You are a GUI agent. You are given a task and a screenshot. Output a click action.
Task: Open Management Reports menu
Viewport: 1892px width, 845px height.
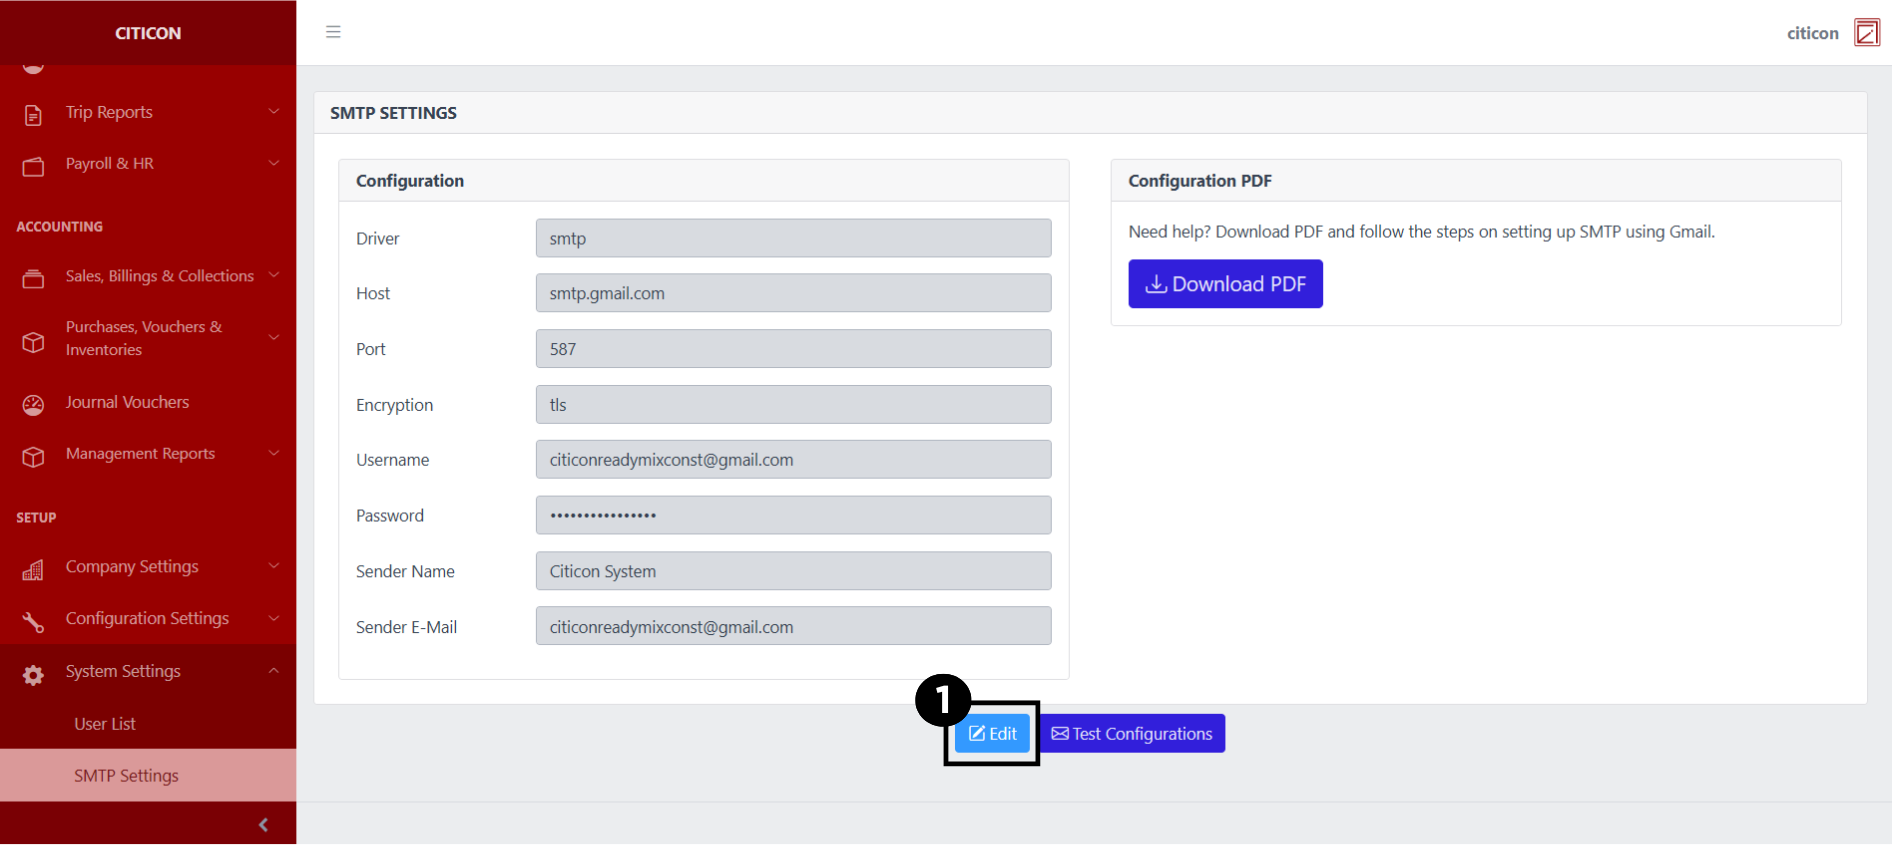coord(148,454)
